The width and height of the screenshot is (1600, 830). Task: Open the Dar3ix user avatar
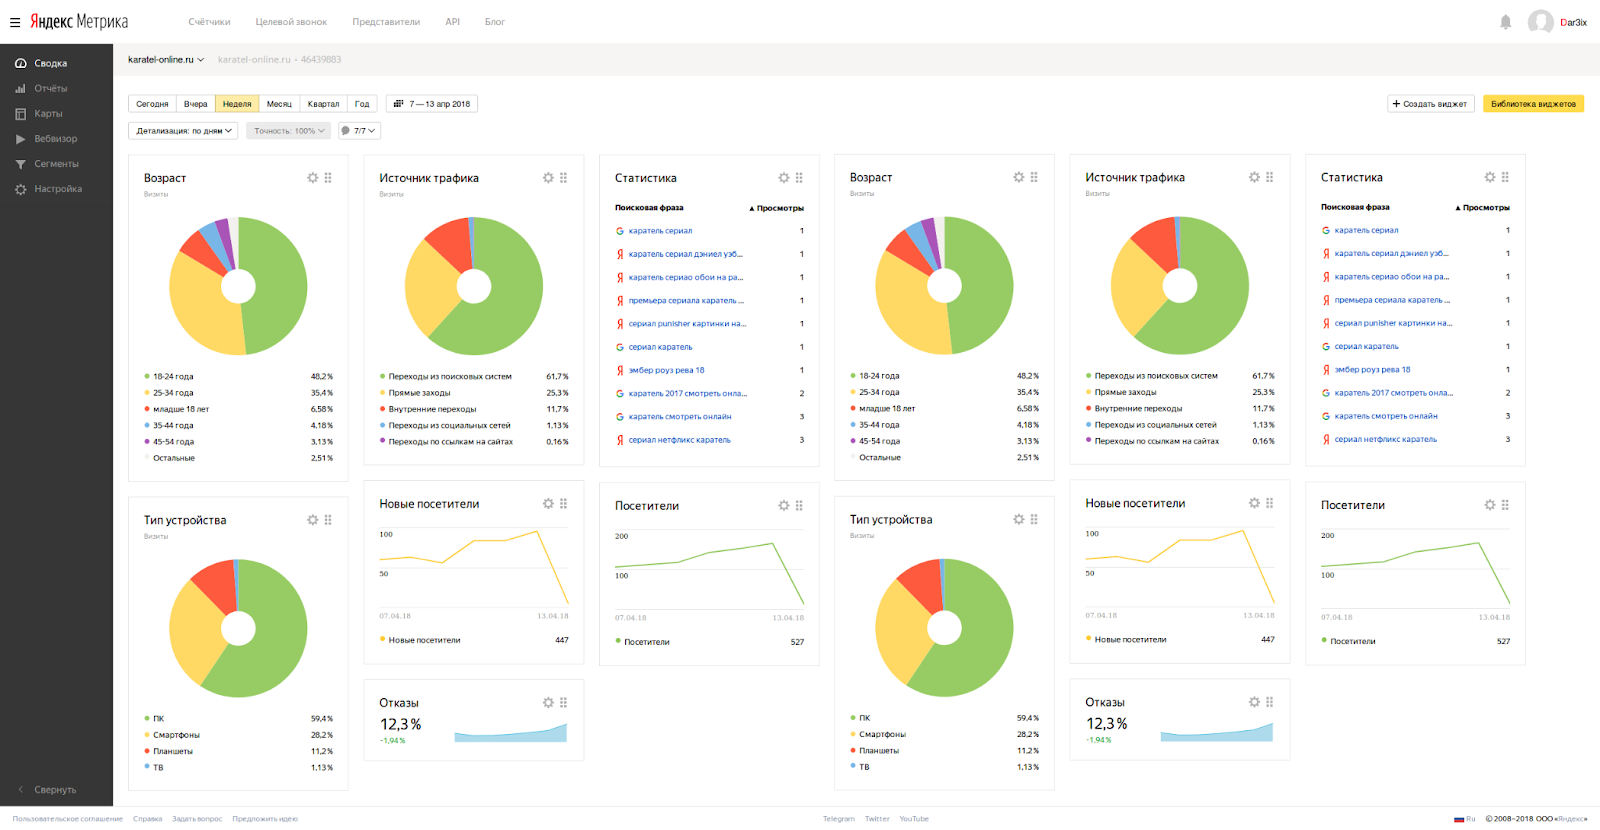click(1540, 22)
